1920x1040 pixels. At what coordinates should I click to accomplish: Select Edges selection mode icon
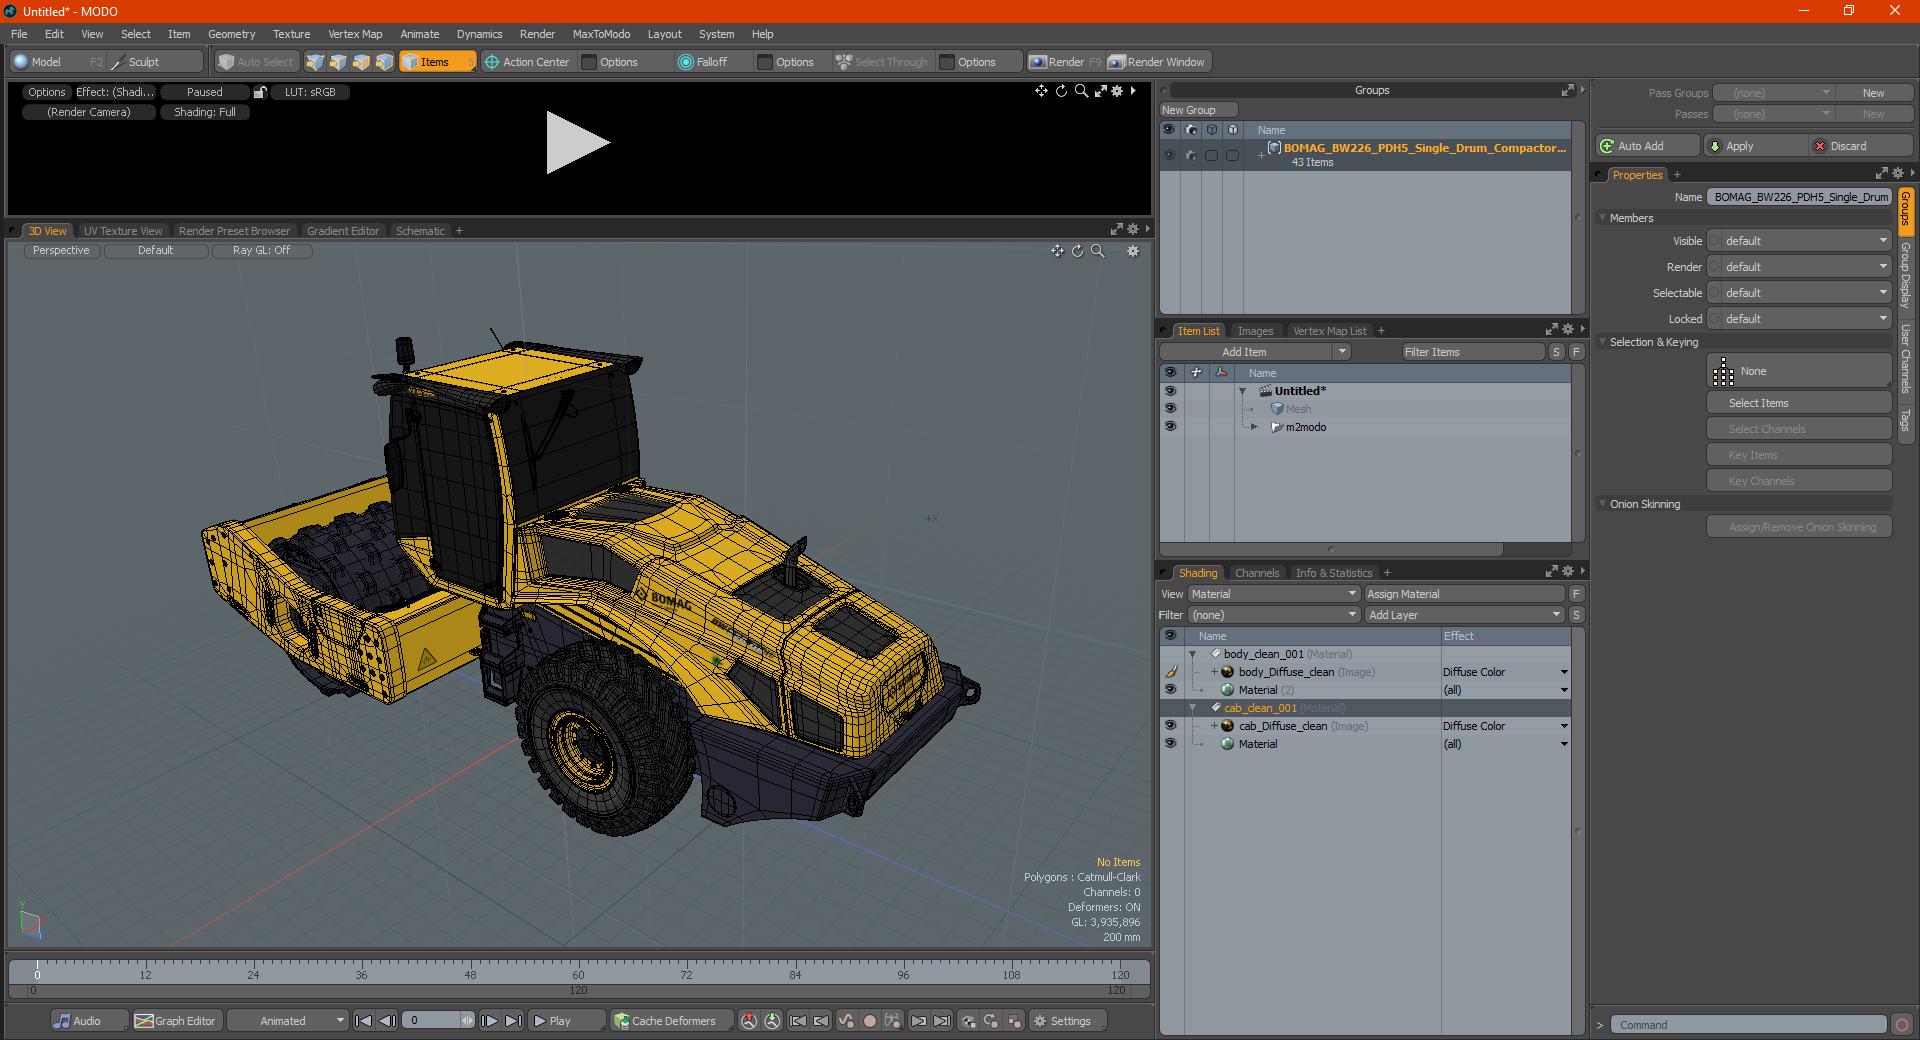point(338,62)
